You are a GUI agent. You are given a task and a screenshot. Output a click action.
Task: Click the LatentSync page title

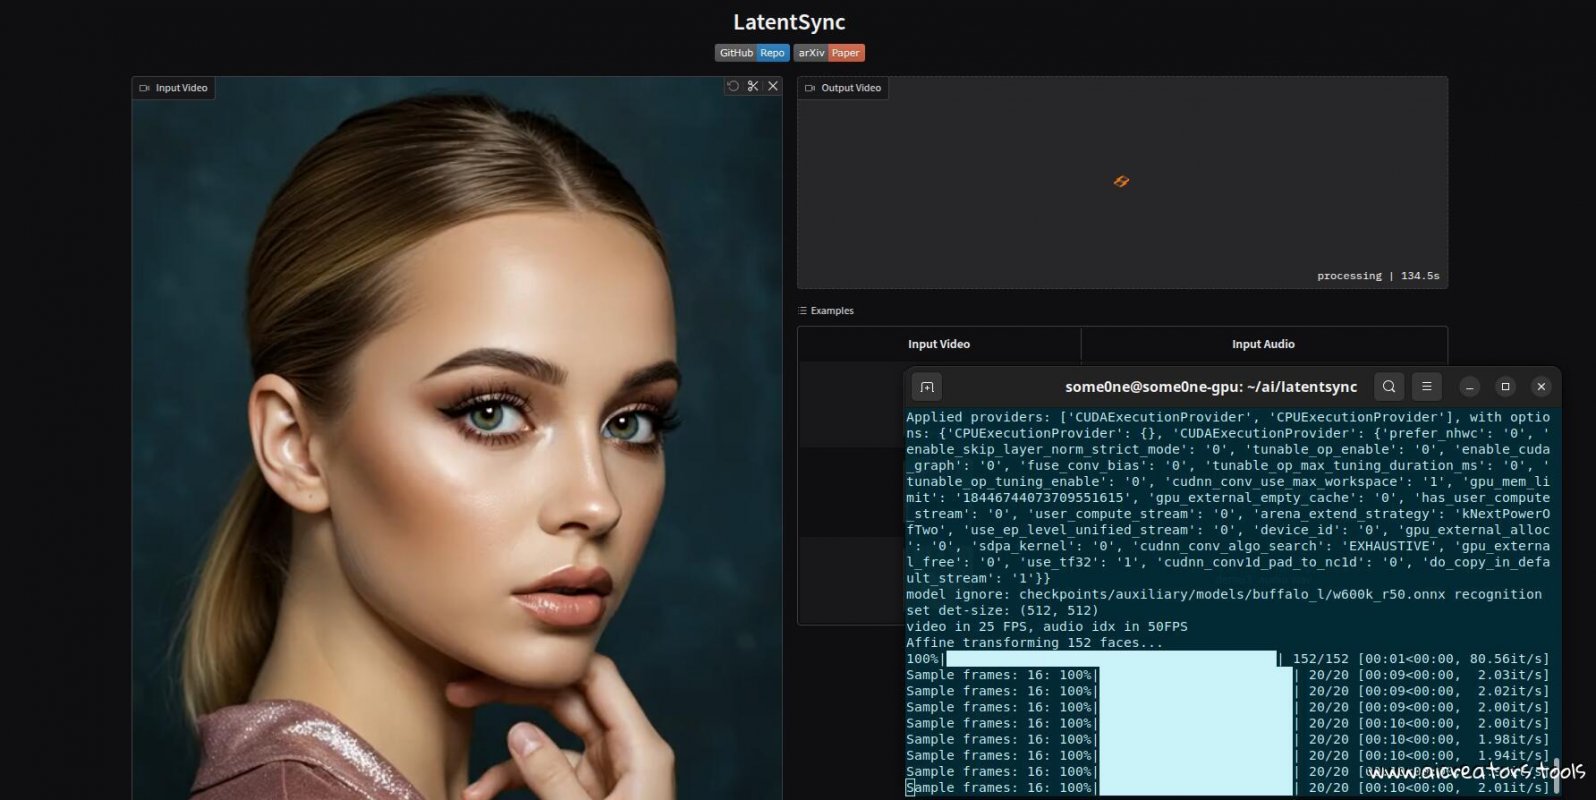pyautogui.click(x=789, y=22)
